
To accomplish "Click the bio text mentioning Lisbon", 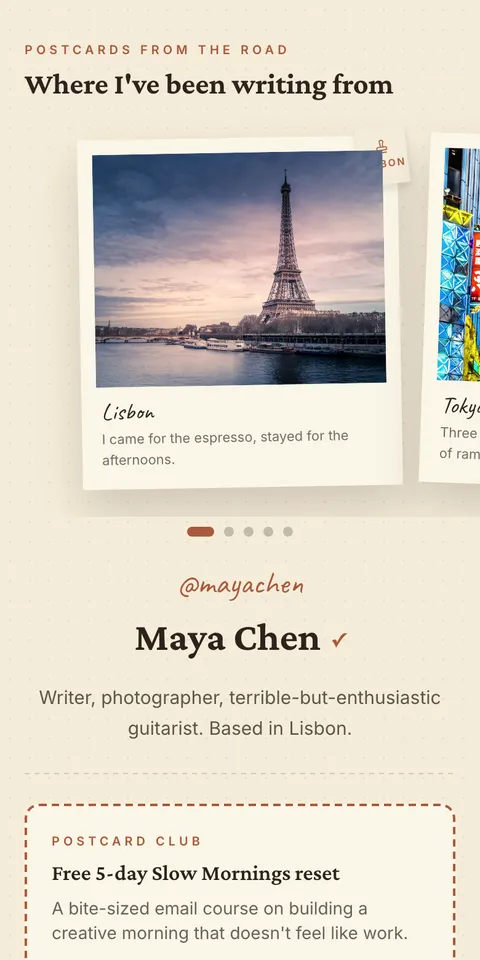I will 240,713.
